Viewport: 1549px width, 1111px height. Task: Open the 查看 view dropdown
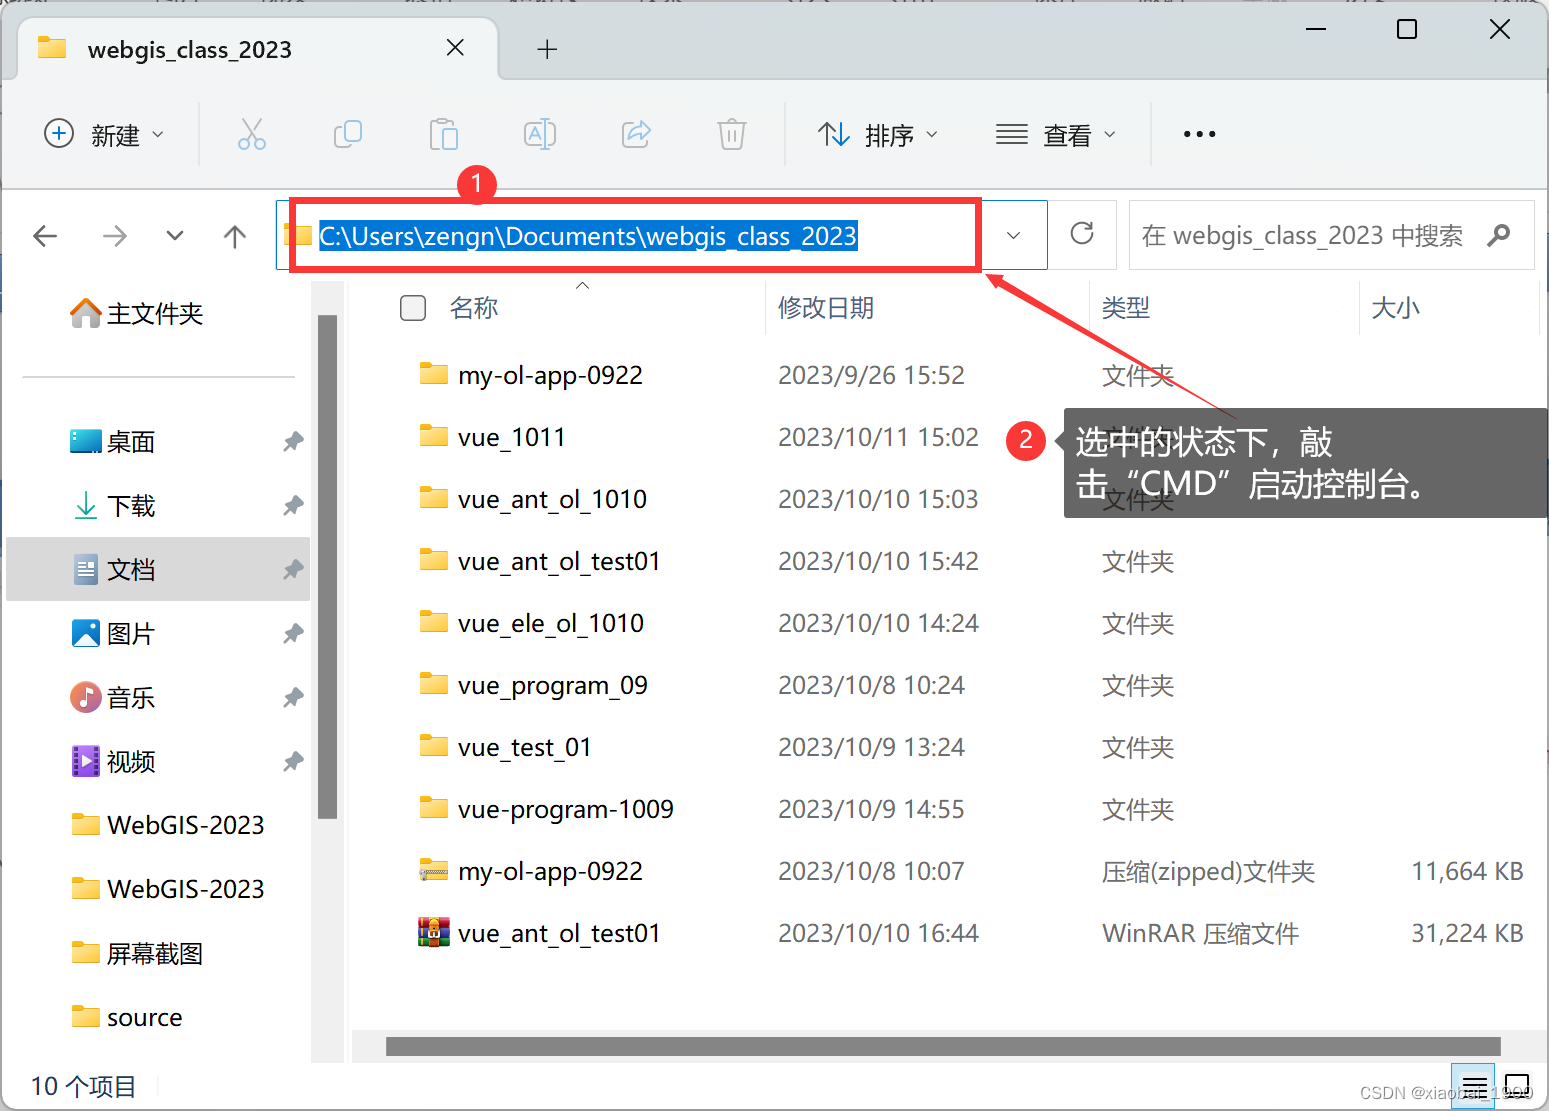(x=1056, y=134)
